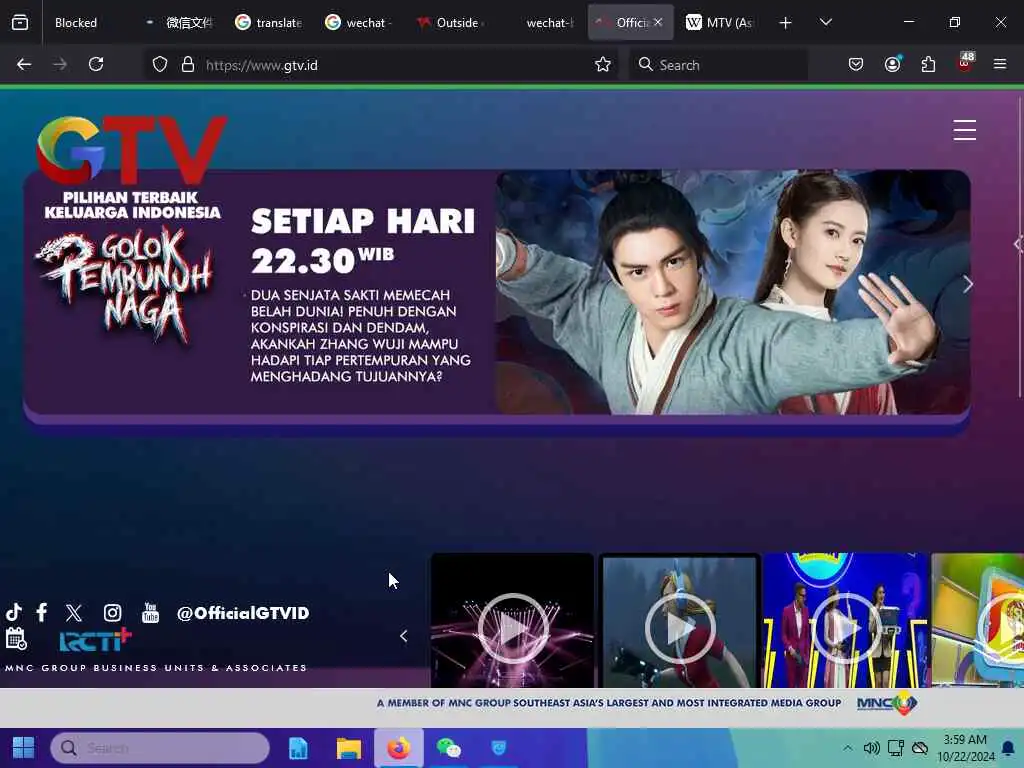The width and height of the screenshot is (1024, 768).
Task: Switch to the wechat Google tab
Action: coord(360,22)
